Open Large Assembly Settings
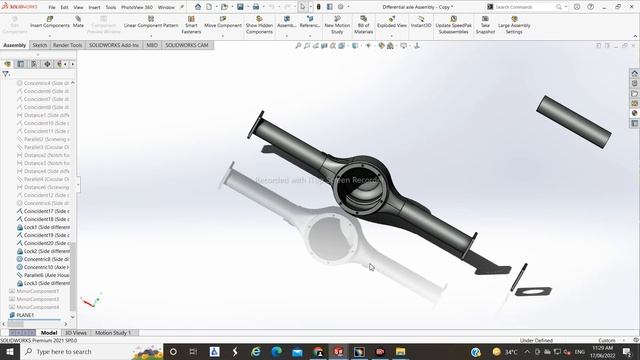640x360 pixels. pos(514,25)
